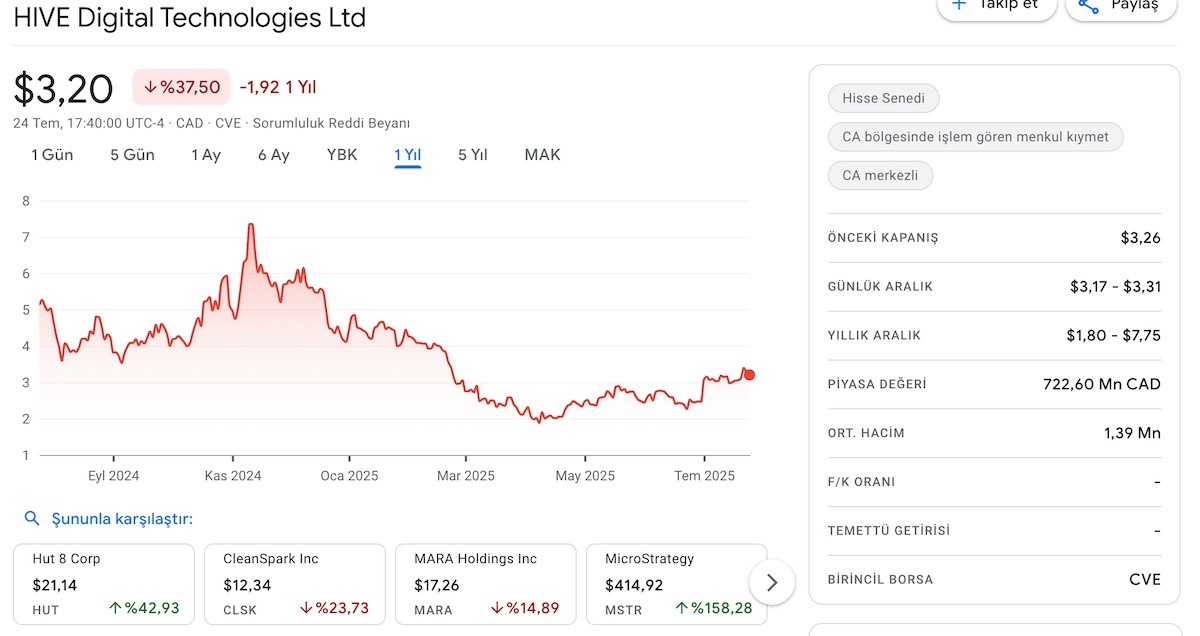Viewport: 1200px width, 636px height.
Task: Click the May 2025 axis label
Action: (x=584, y=476)
